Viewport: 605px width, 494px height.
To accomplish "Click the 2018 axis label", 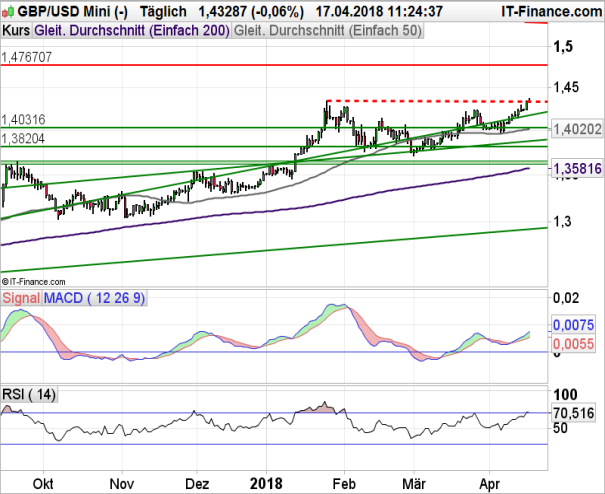I will point(266,484).
